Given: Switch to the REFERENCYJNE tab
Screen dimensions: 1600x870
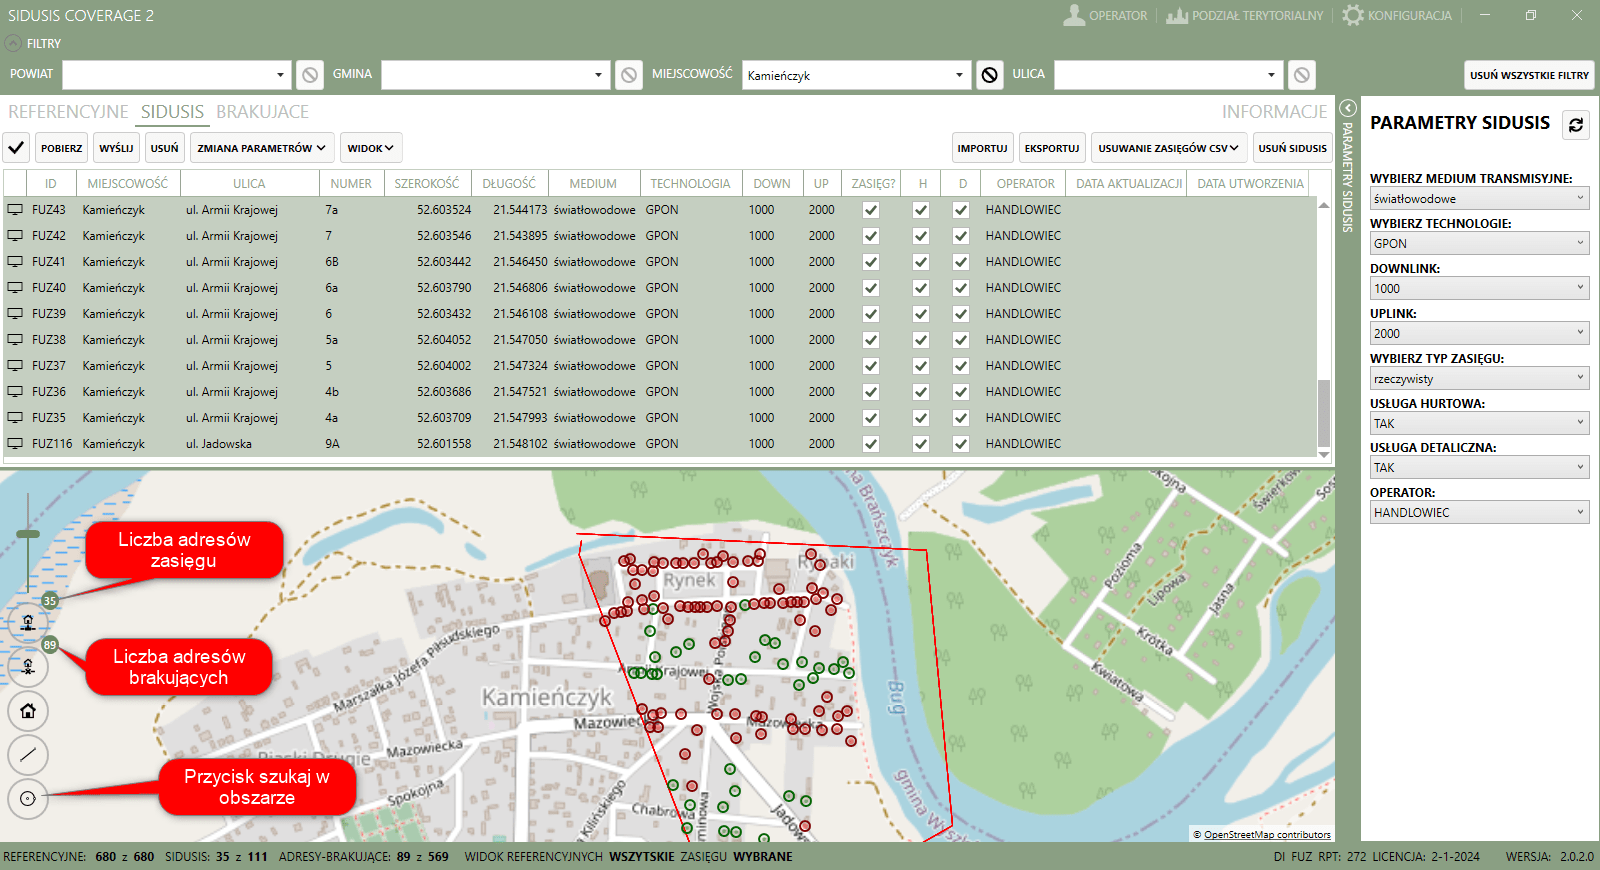Looking at the screenshot, I should [x=68, y=112].
